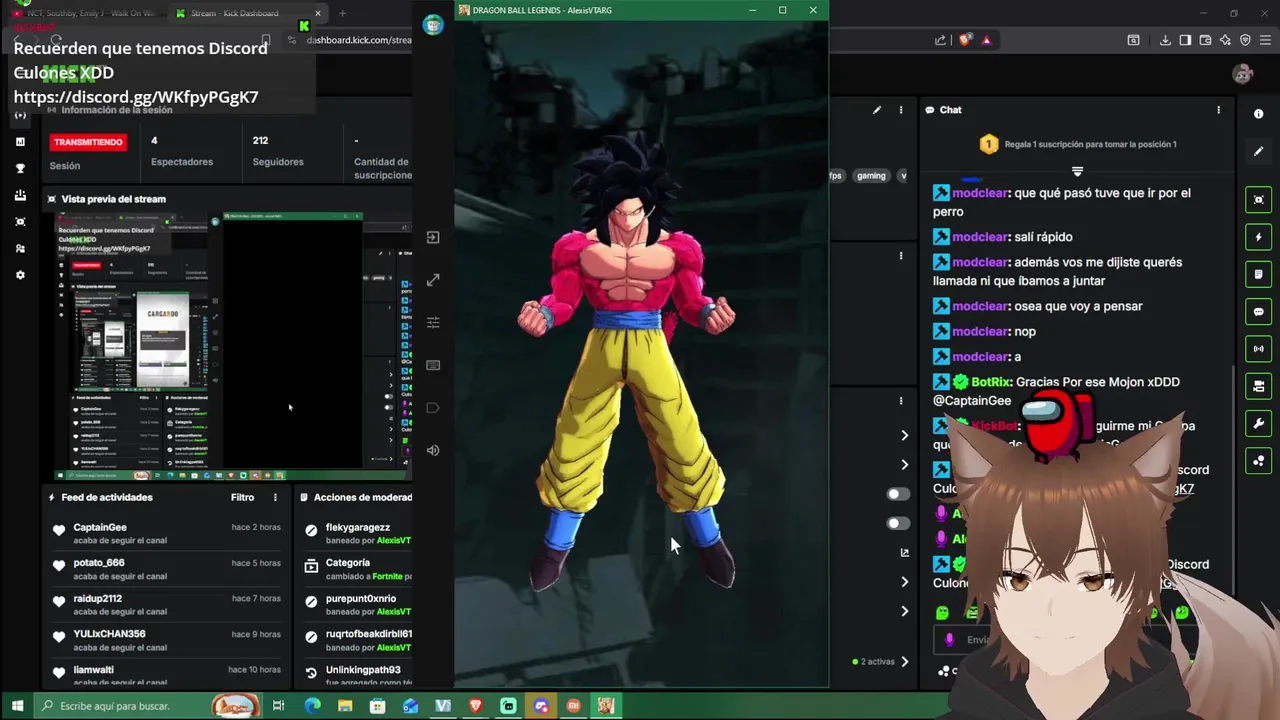Toggle the wrench widget button in right rail
Image resolution: width=1280 pixels, height=720 pixels.
[x=1258, y=424]
